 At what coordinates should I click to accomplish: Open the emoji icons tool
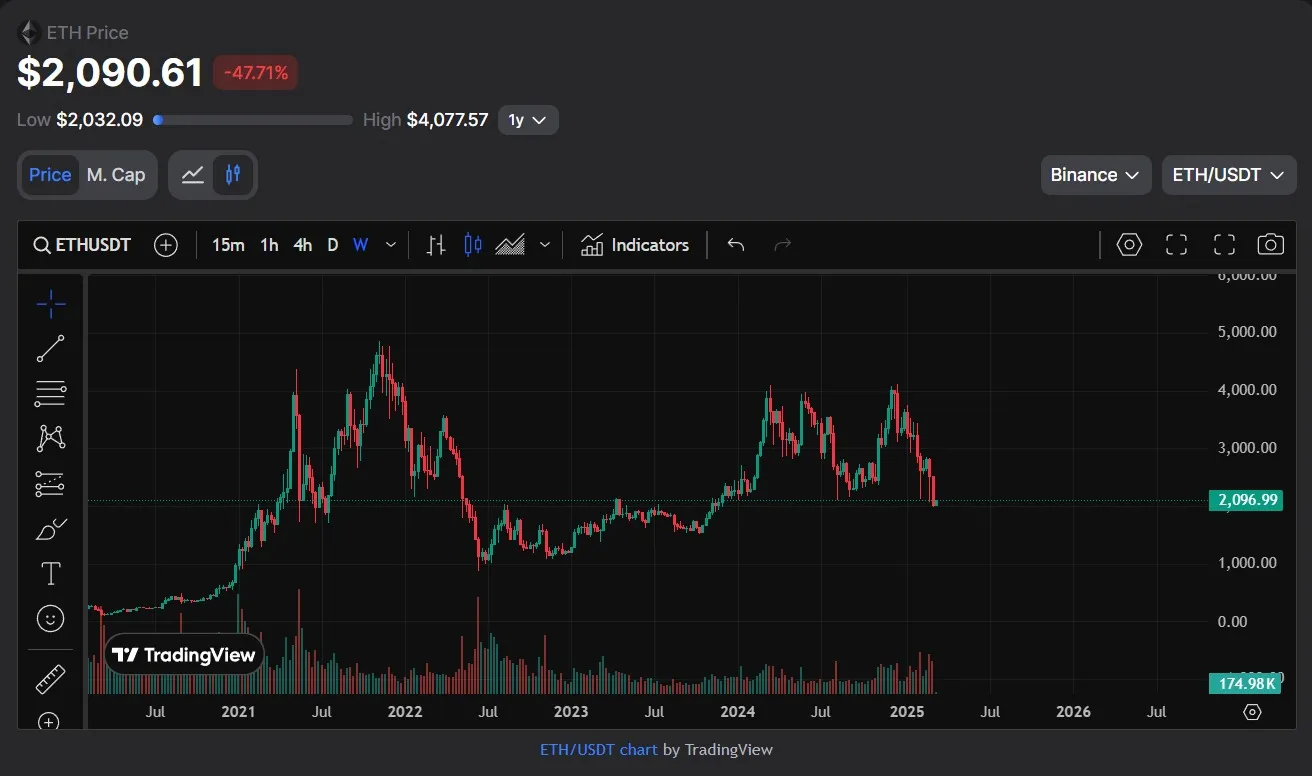tap(50, 619)
